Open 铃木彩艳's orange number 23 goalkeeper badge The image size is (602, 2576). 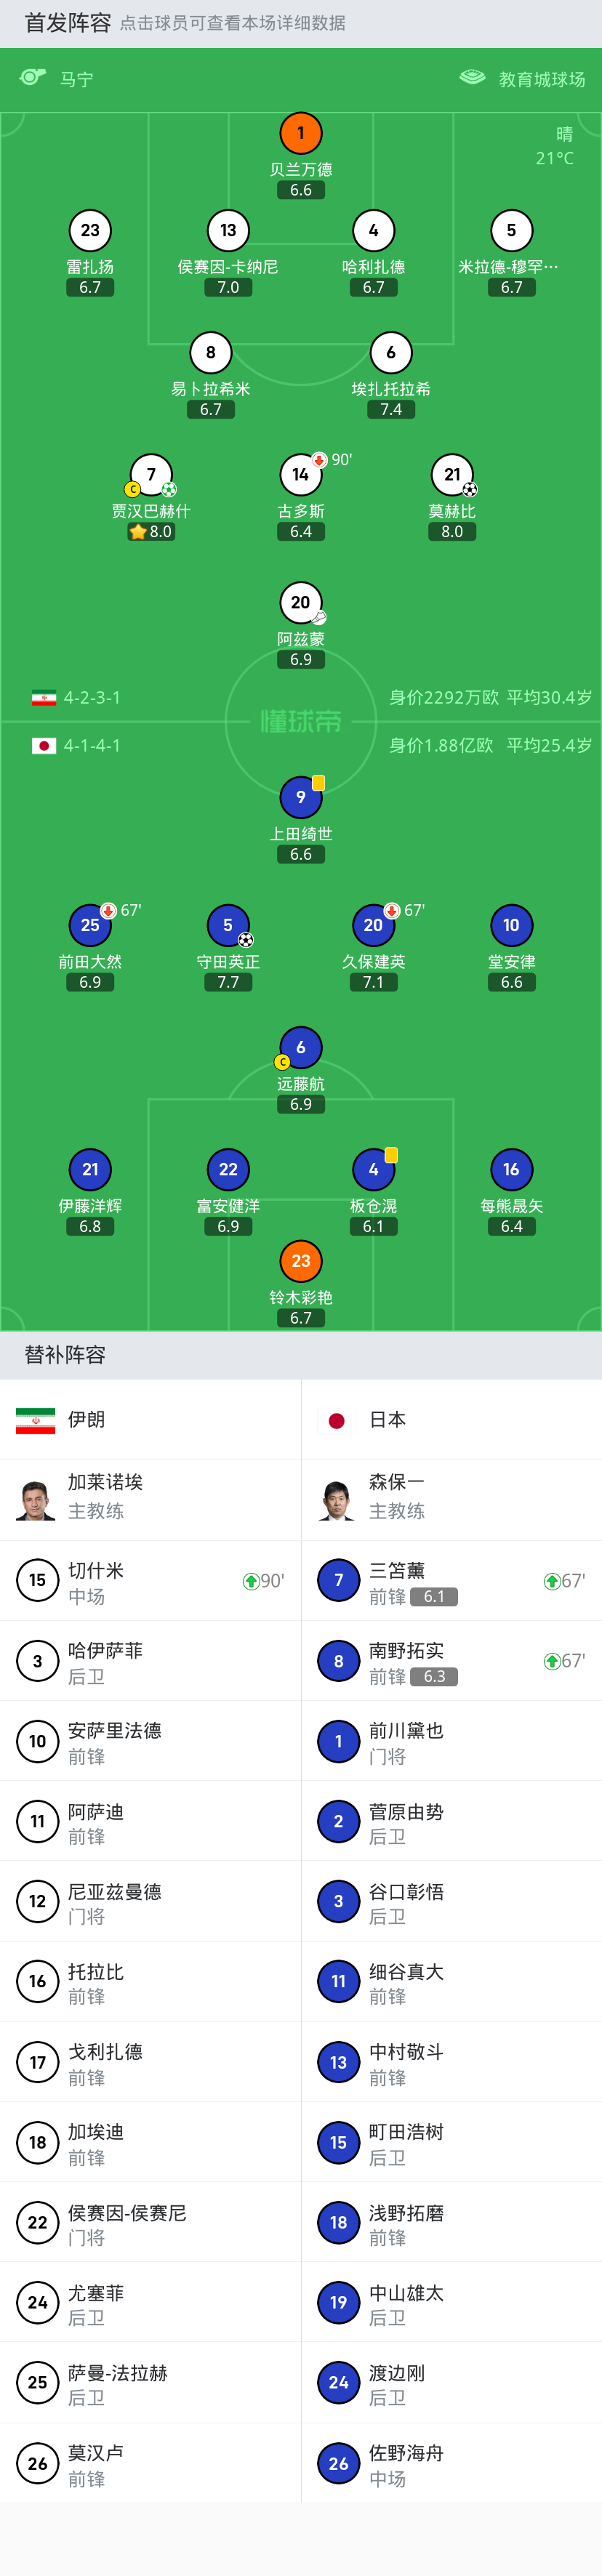tap(301, 1261)
